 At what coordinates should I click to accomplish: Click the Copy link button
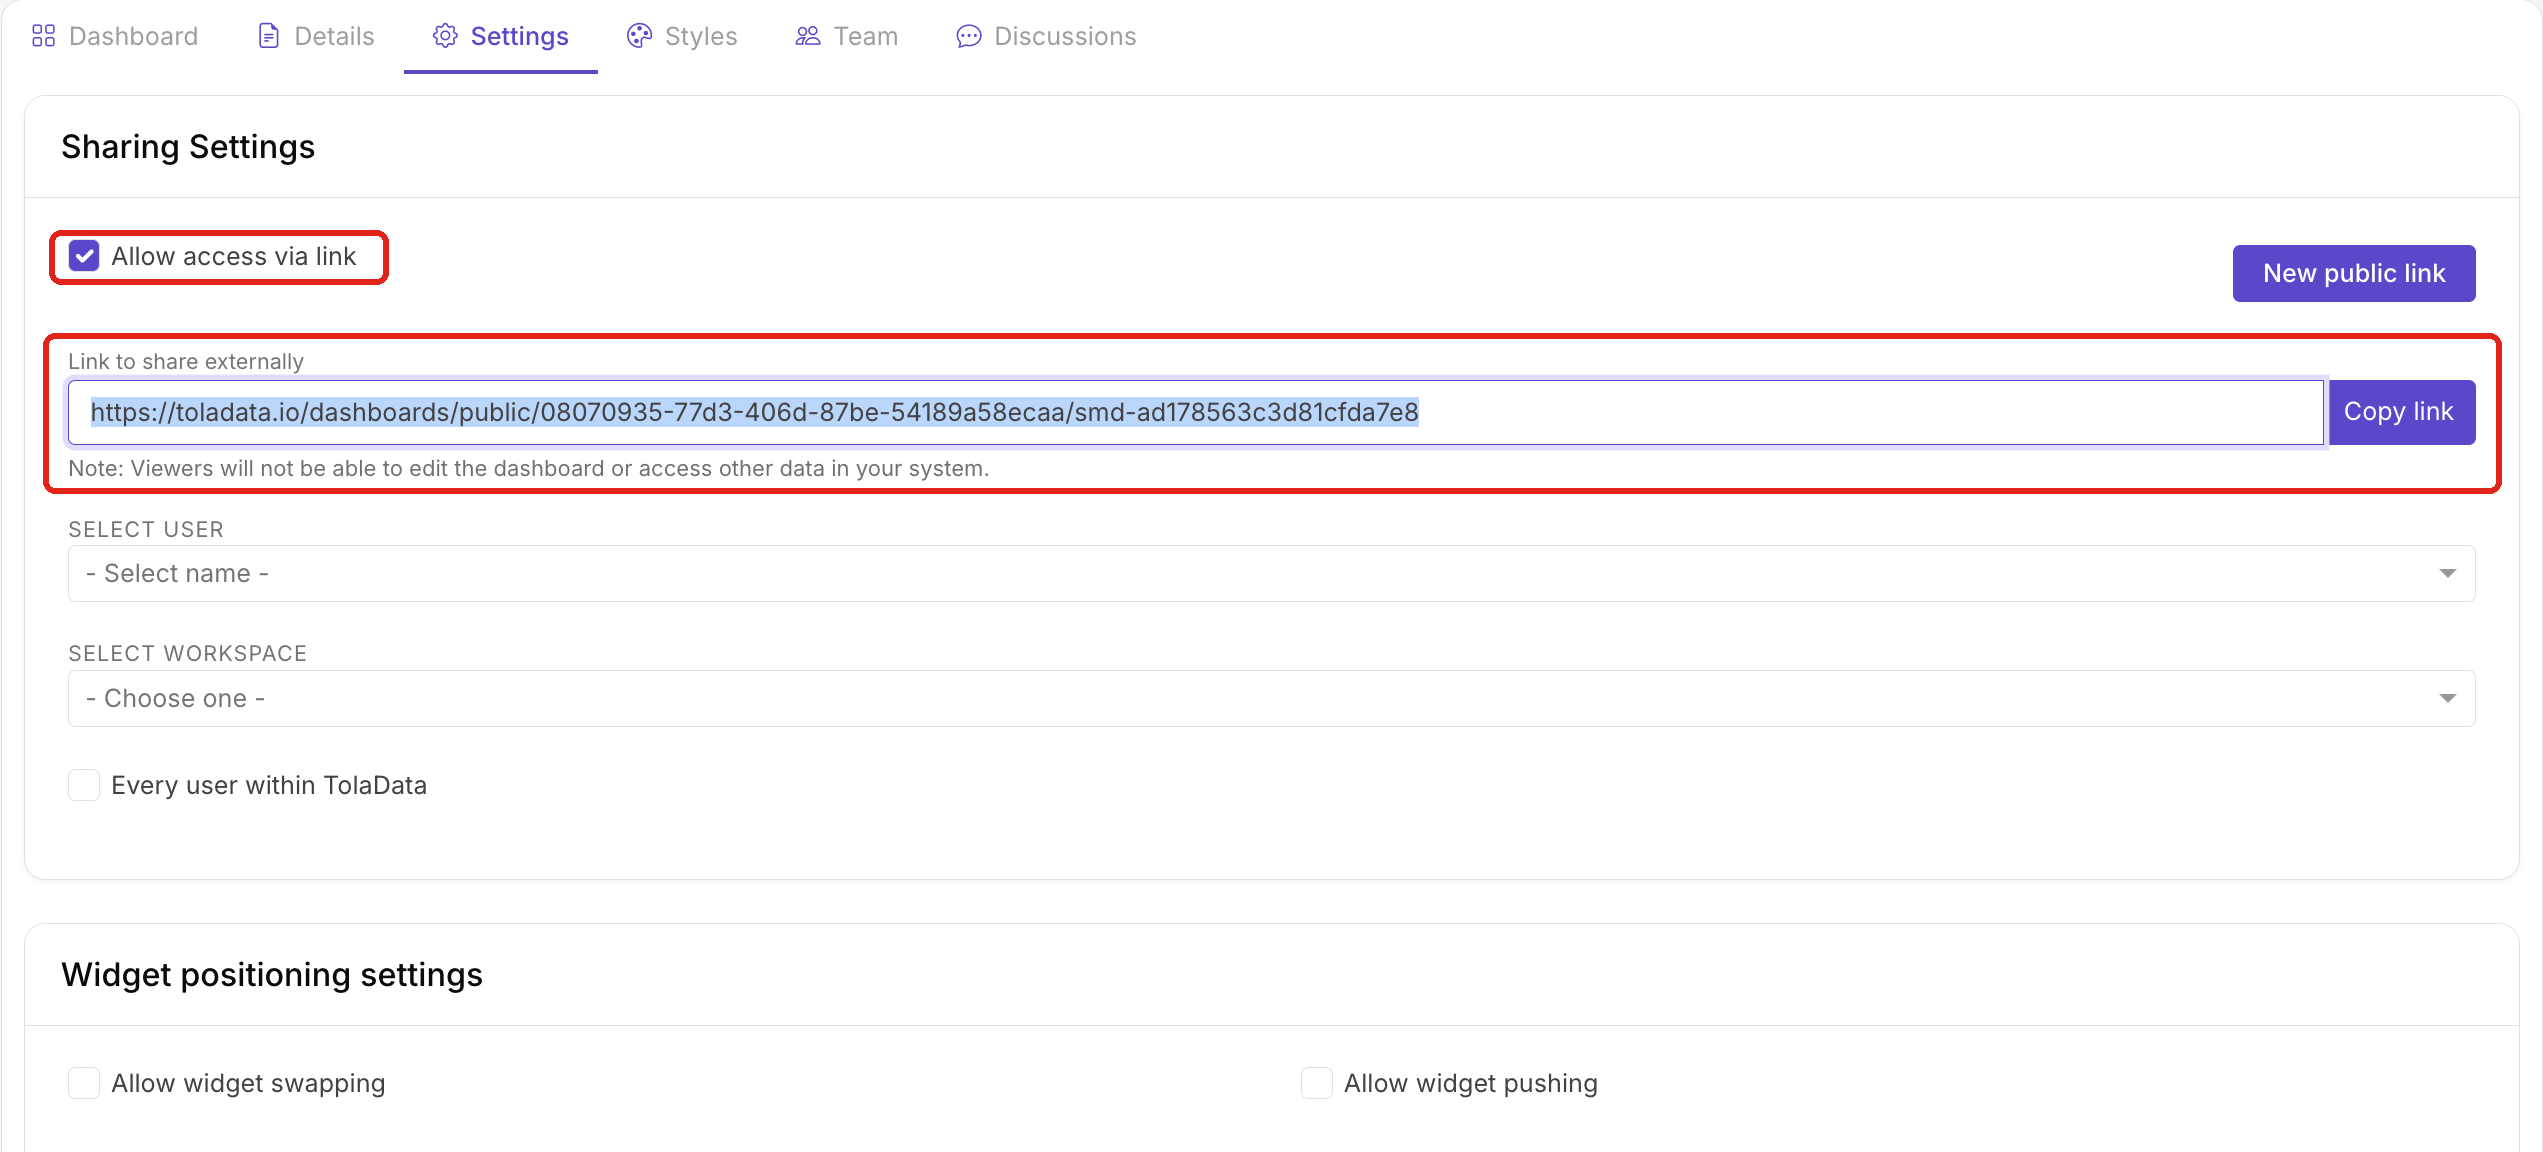tap(2402, 412)
